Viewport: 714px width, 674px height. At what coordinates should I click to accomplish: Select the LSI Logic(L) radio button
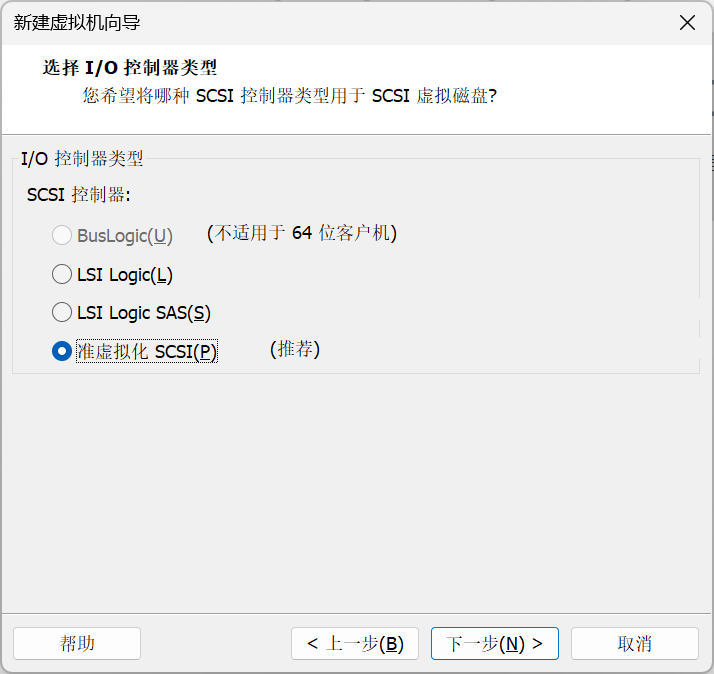62,274
